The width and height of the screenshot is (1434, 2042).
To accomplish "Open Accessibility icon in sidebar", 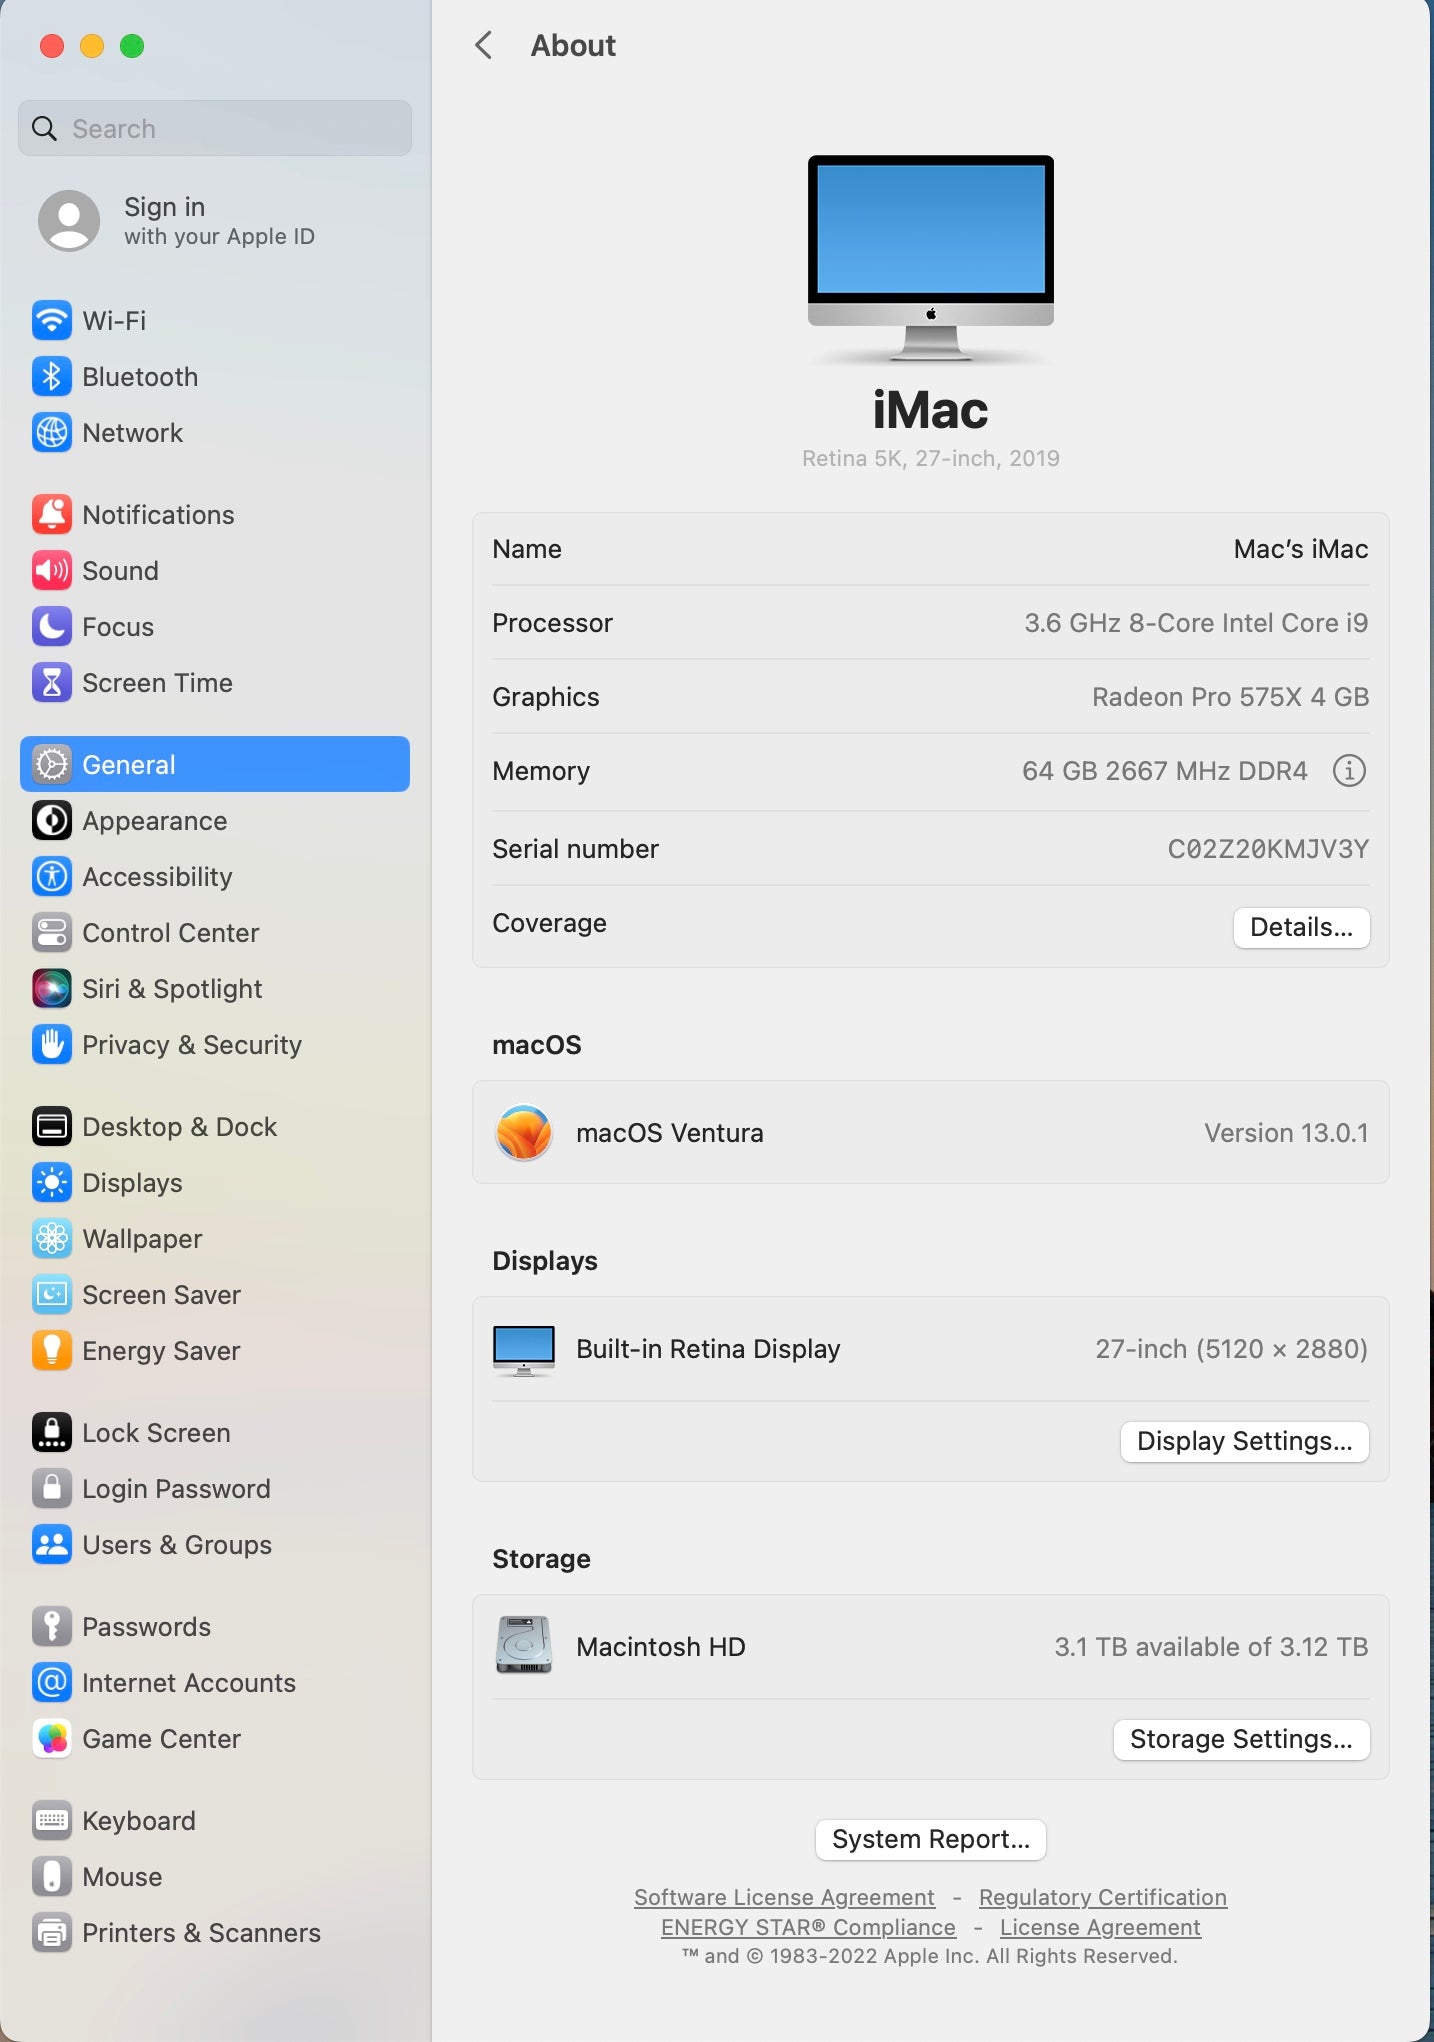I will pos(52,877).
